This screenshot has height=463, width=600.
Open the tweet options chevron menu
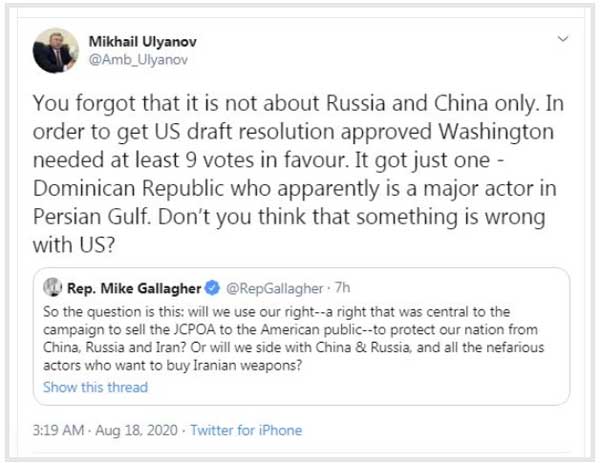pyautogui.click(x=563, y=39)
